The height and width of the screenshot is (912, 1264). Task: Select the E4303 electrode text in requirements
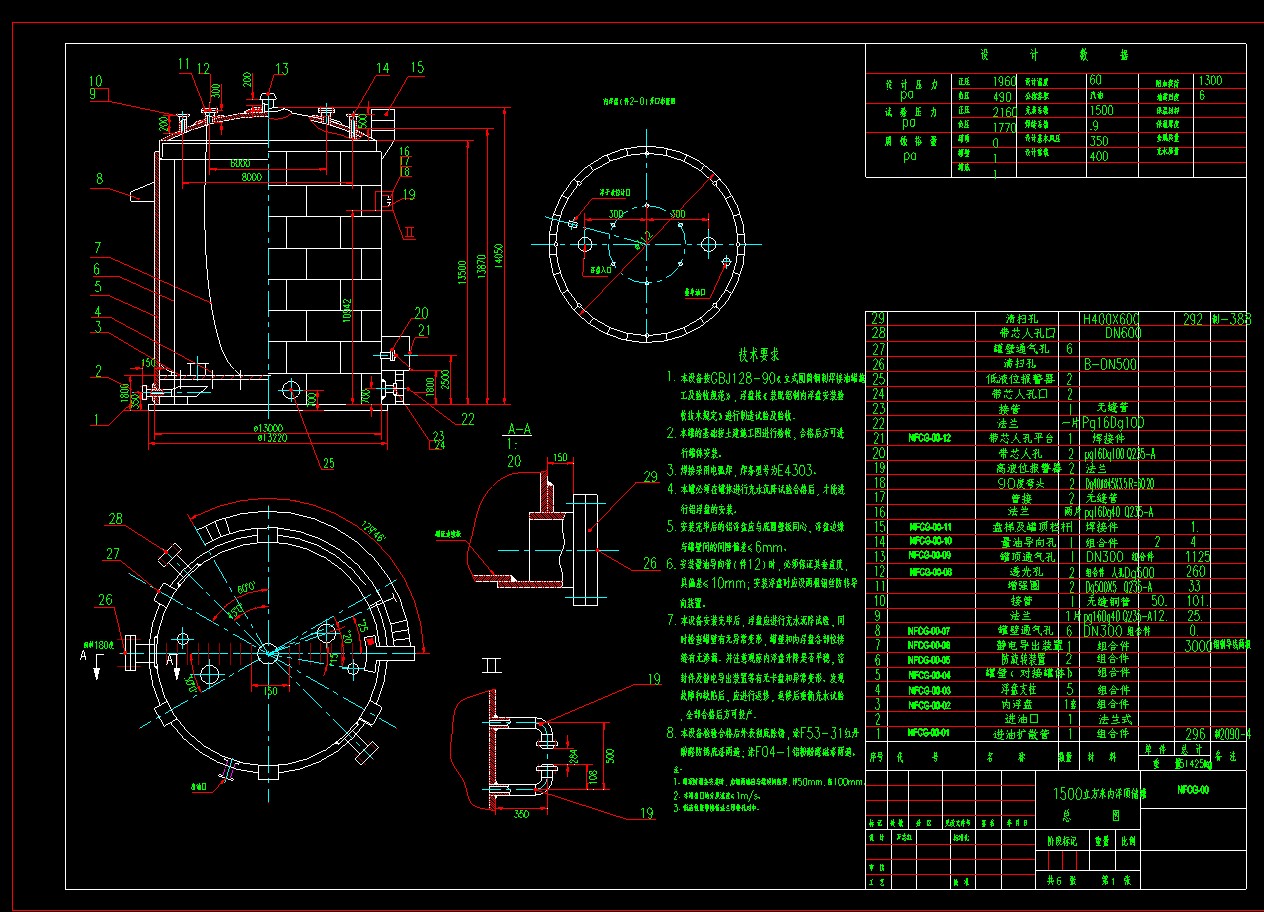(793, 468)
